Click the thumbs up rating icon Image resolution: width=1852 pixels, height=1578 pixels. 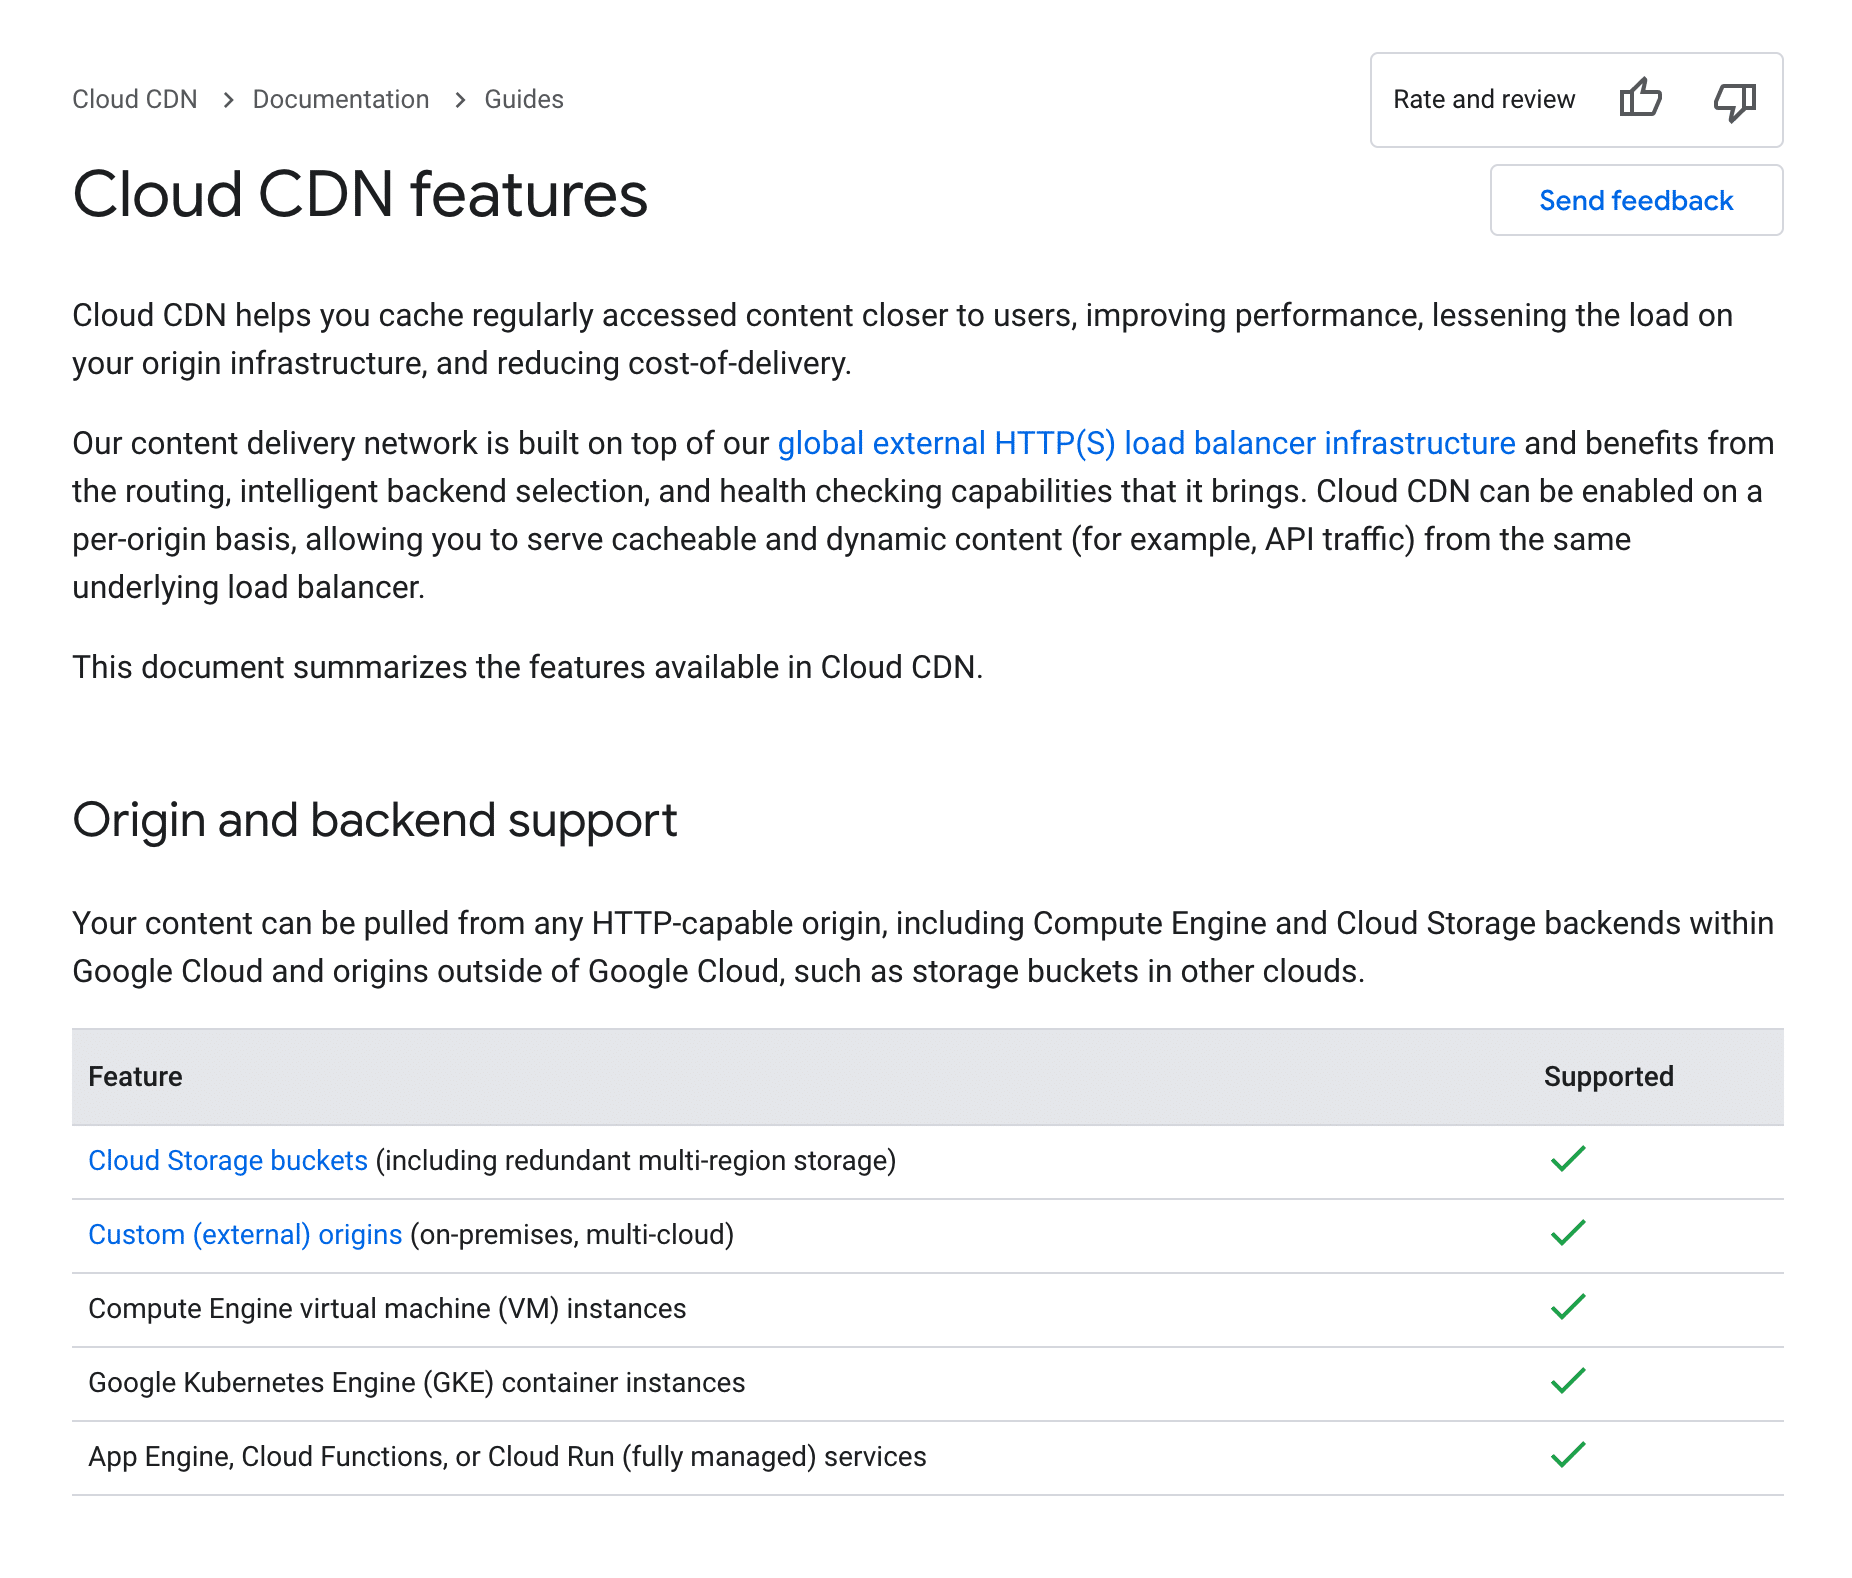point(1640,99)
